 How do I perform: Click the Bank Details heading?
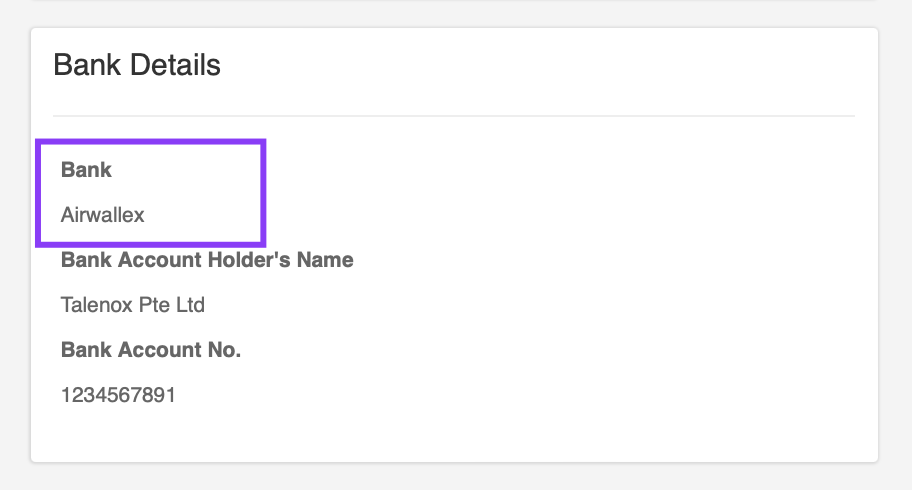(137, 66)
